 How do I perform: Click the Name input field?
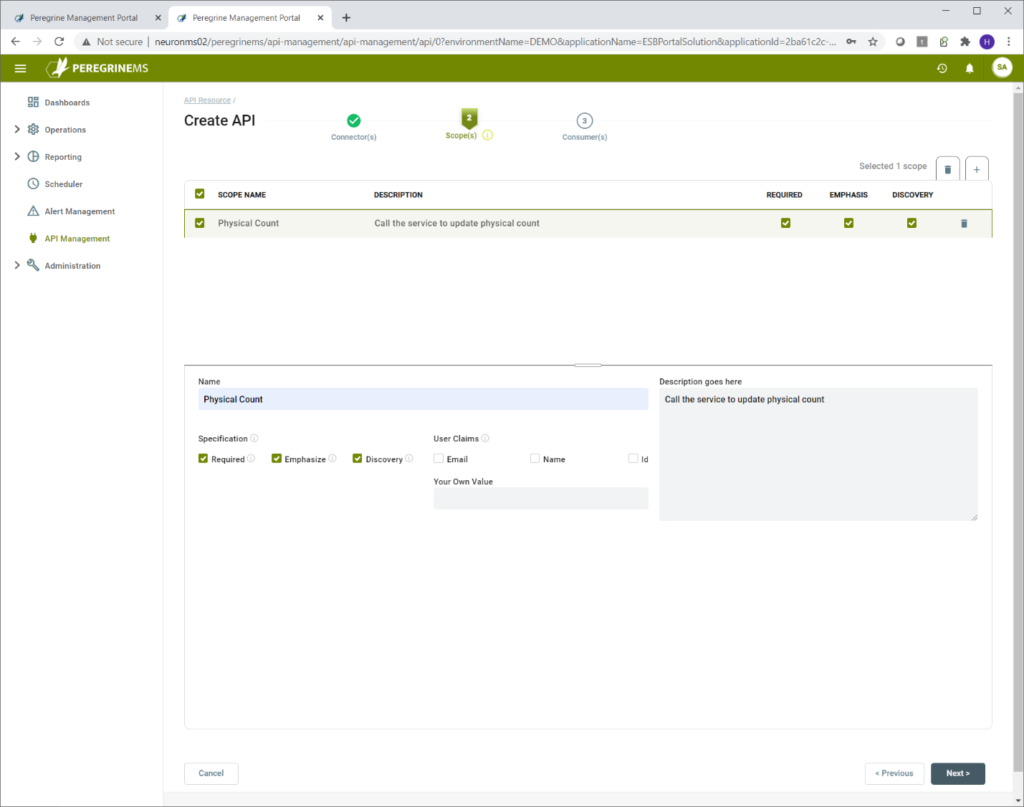coord(423,399)
